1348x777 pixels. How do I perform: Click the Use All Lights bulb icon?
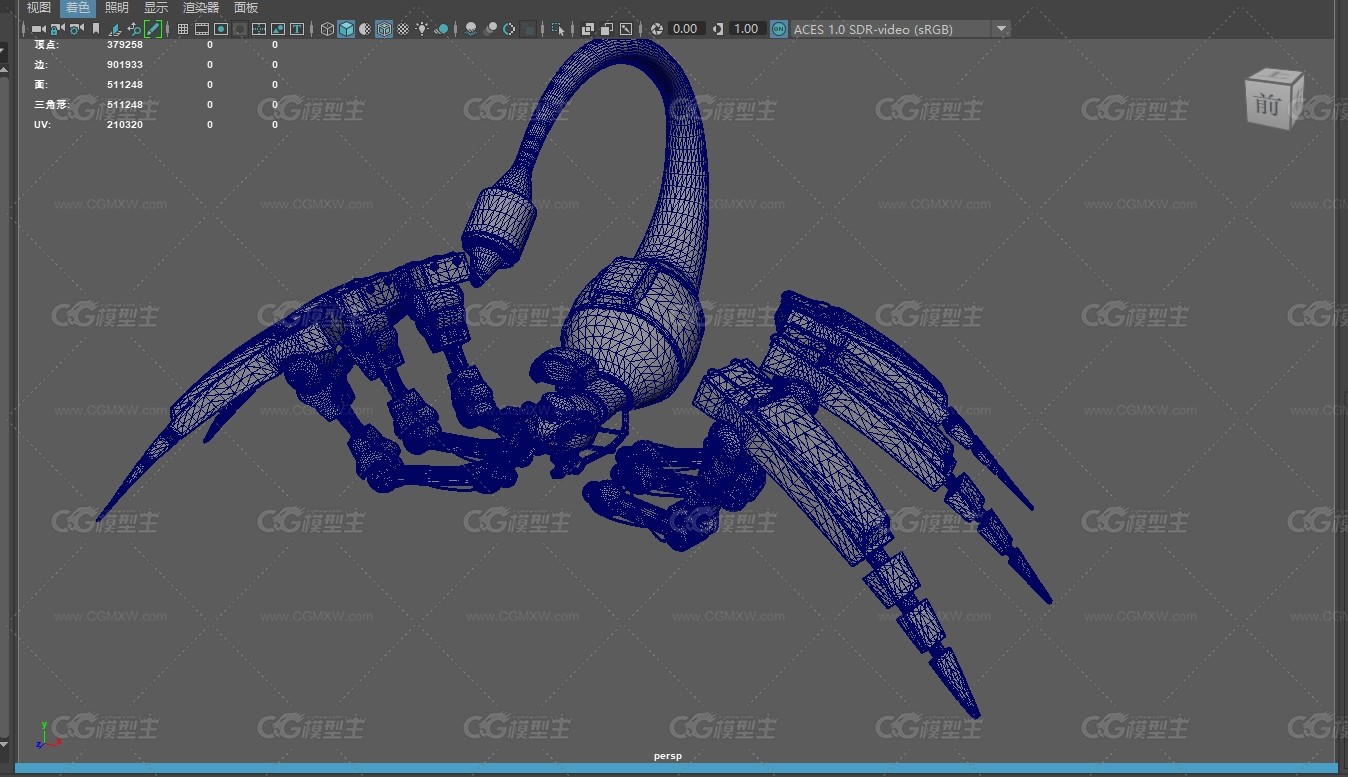click(423, 29)
